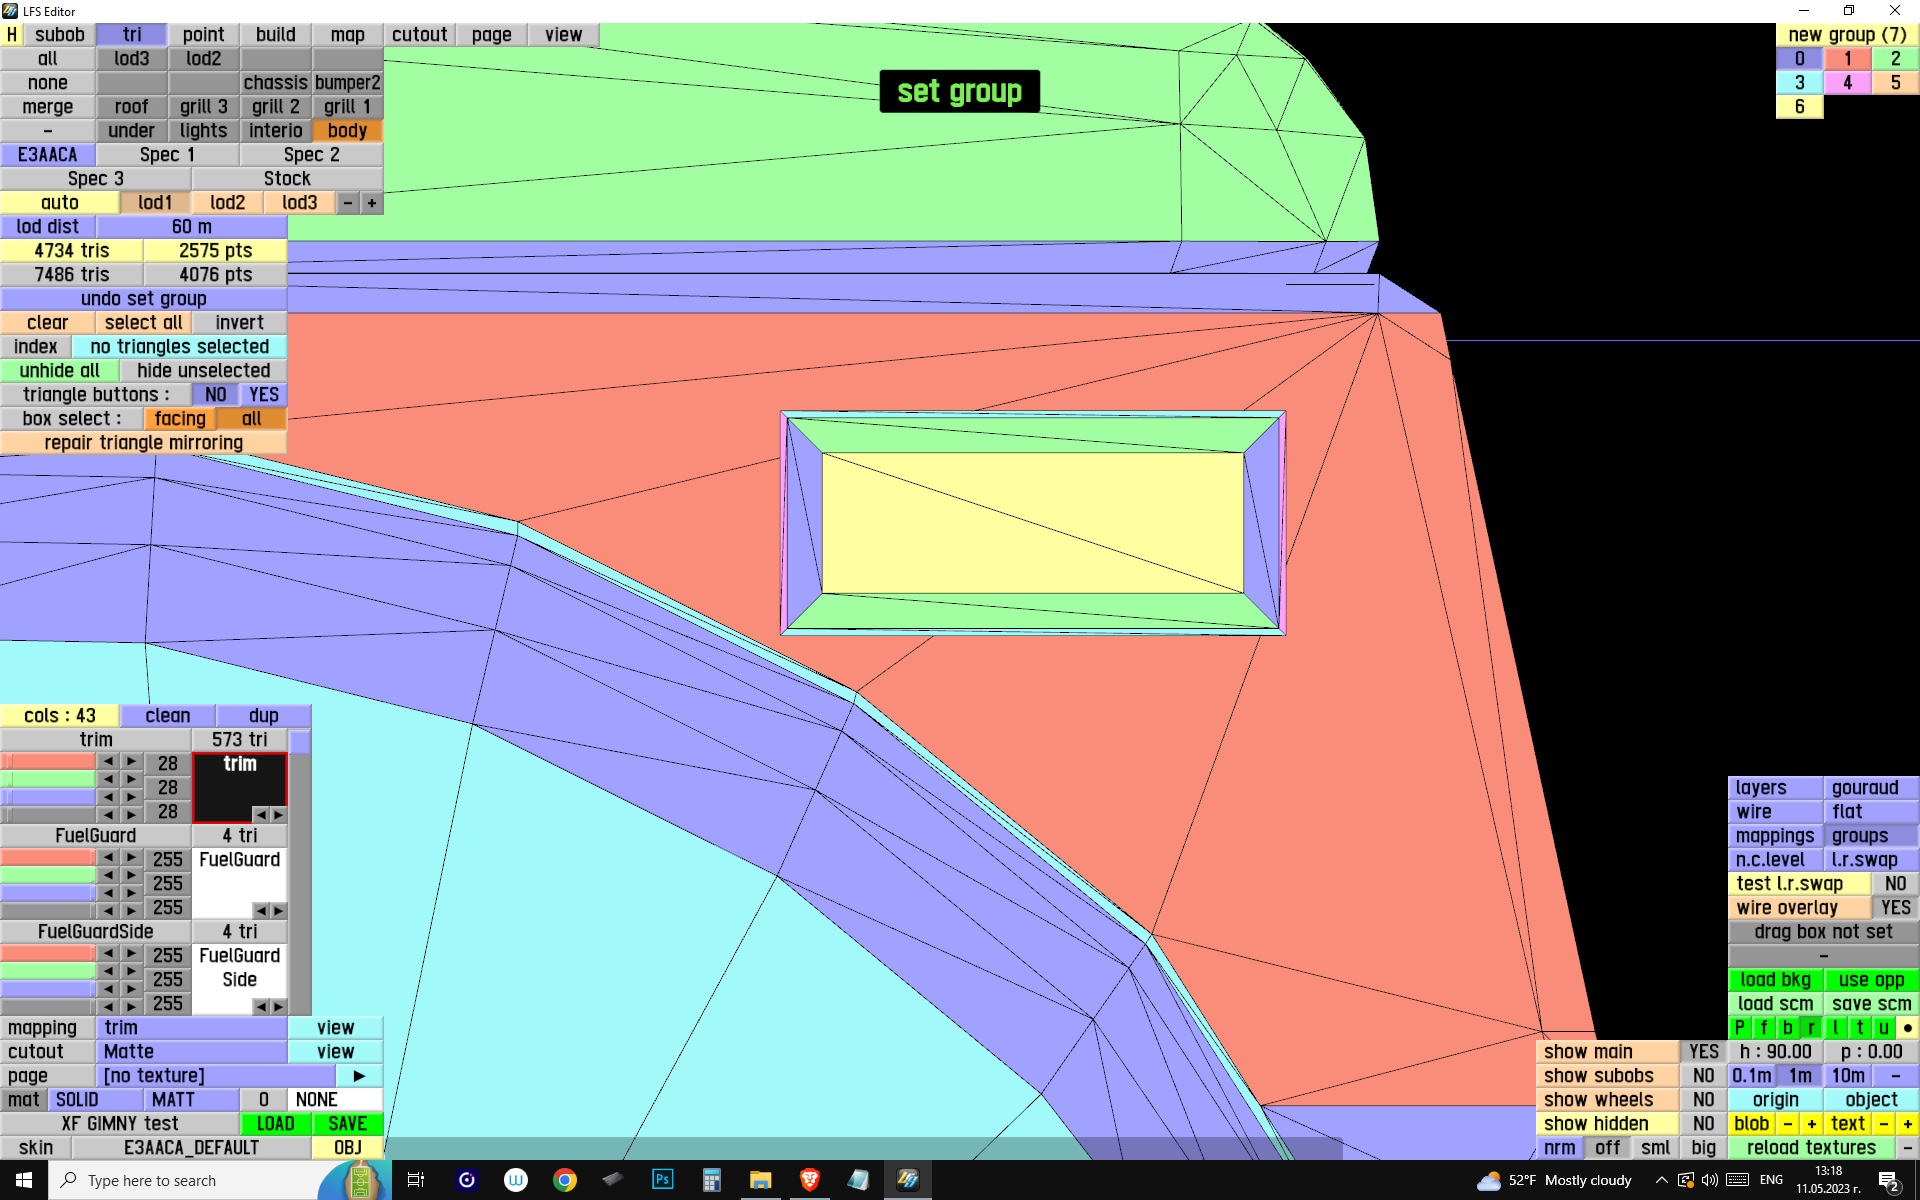Click the 'P' view preset button

(x=1739, y=1027)
